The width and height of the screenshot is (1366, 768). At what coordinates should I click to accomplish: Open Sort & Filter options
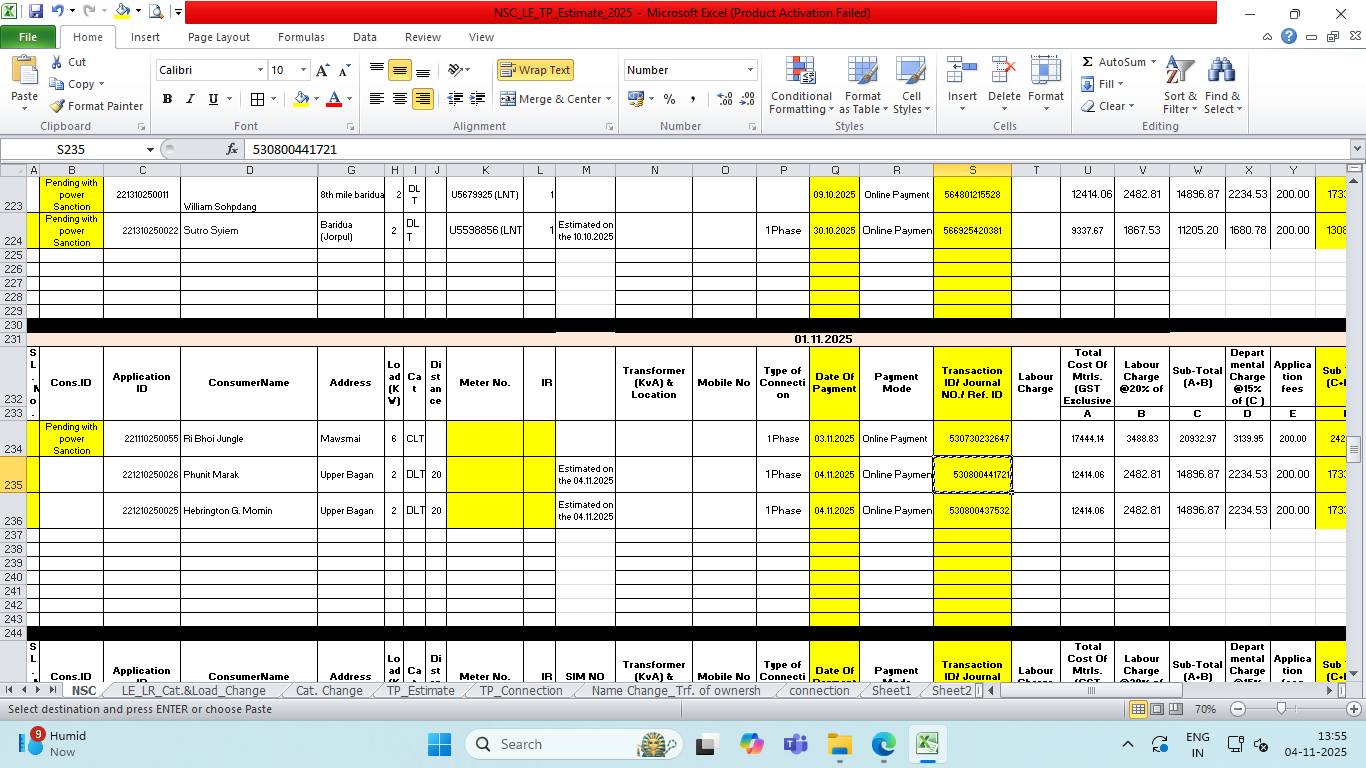[x=1180, y=86]
